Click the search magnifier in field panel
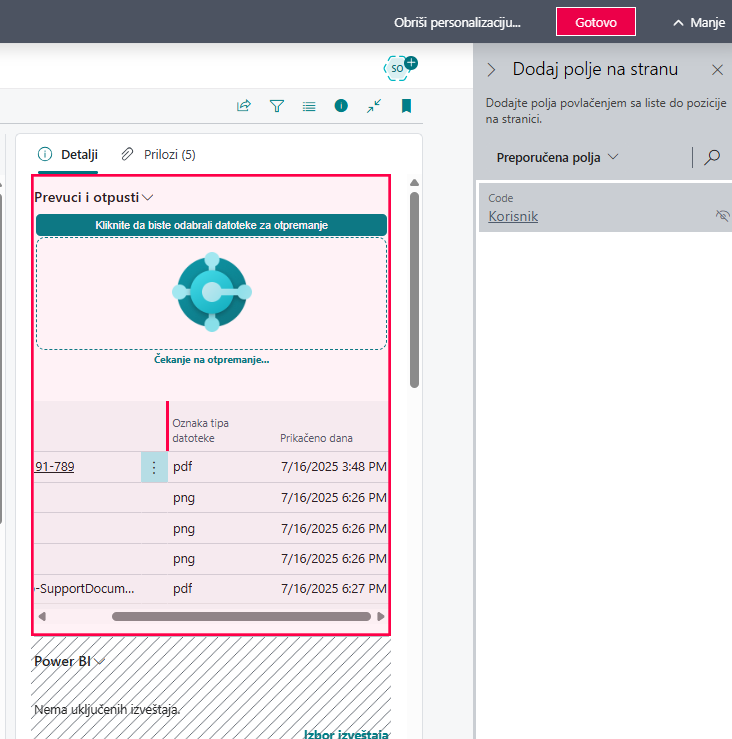This screenshot has height=739, width=732. click(x=712, y=157)
